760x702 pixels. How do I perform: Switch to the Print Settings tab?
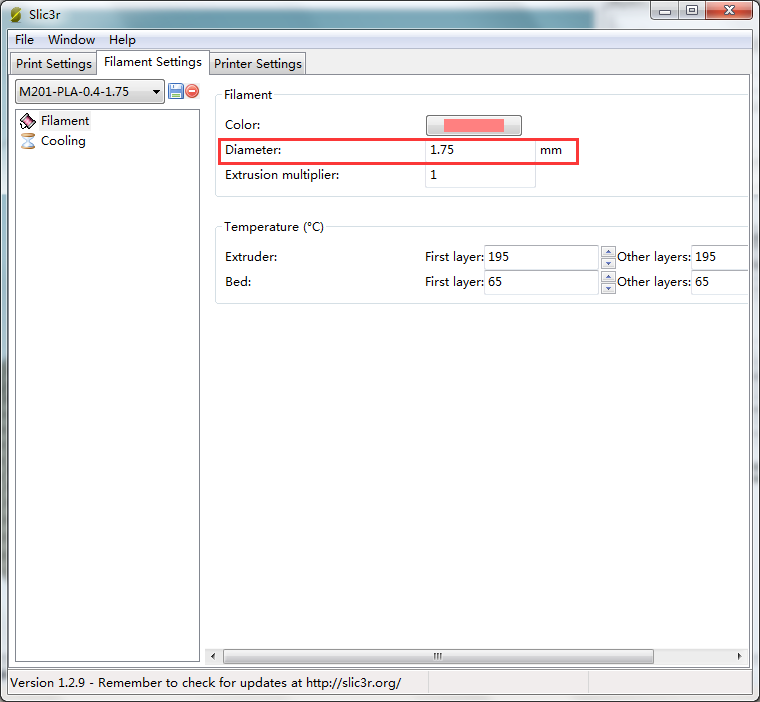click(54, 64)
